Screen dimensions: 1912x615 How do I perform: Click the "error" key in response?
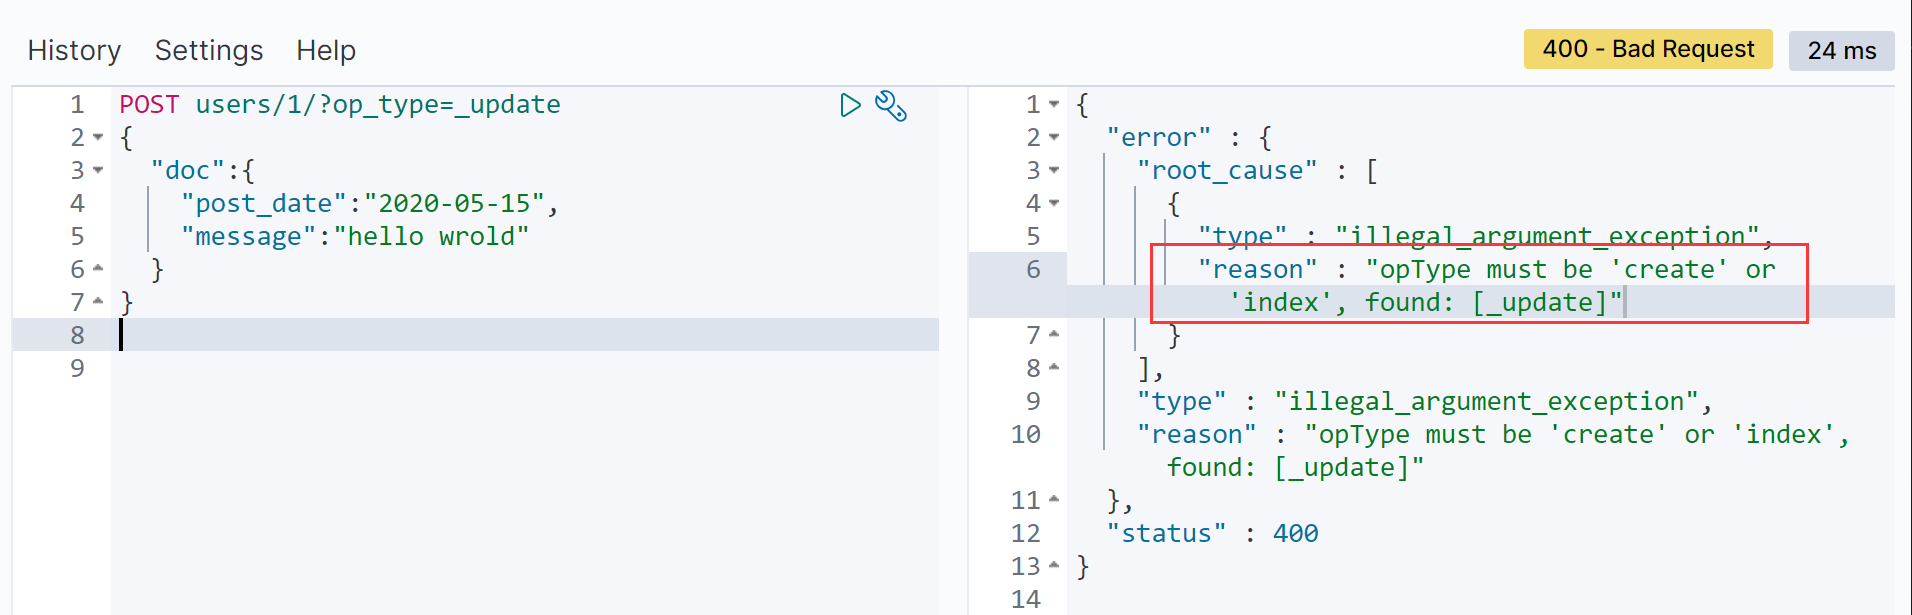click(x=1159, y=137)
